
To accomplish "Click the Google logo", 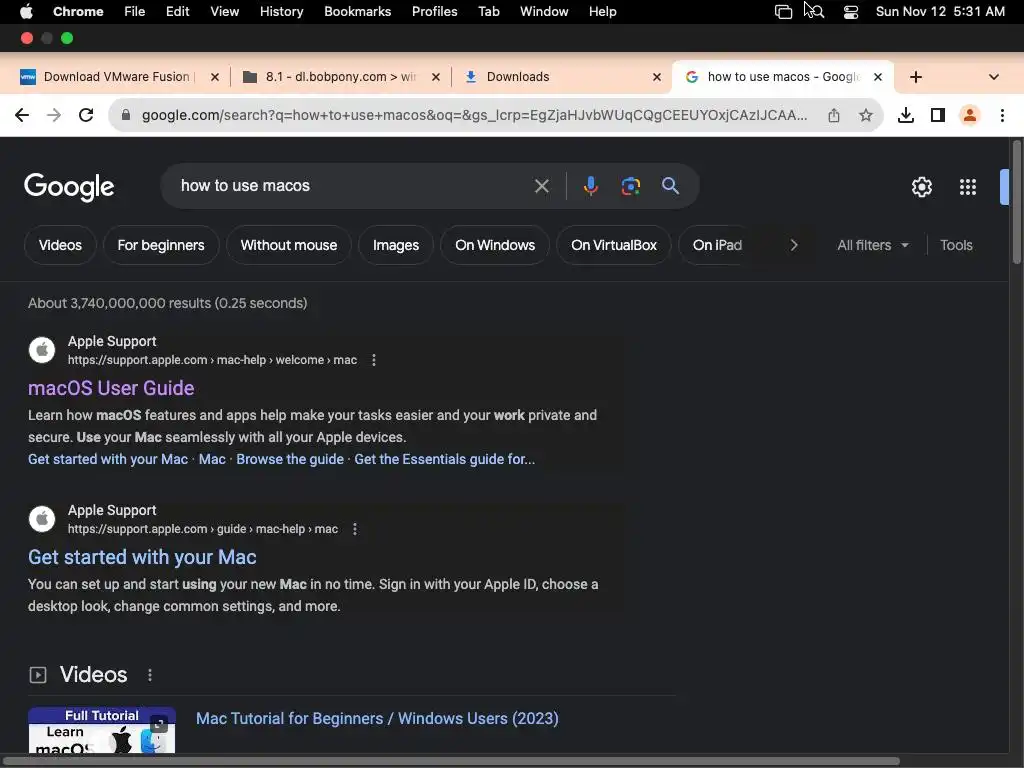I will [x=69, y=187].
